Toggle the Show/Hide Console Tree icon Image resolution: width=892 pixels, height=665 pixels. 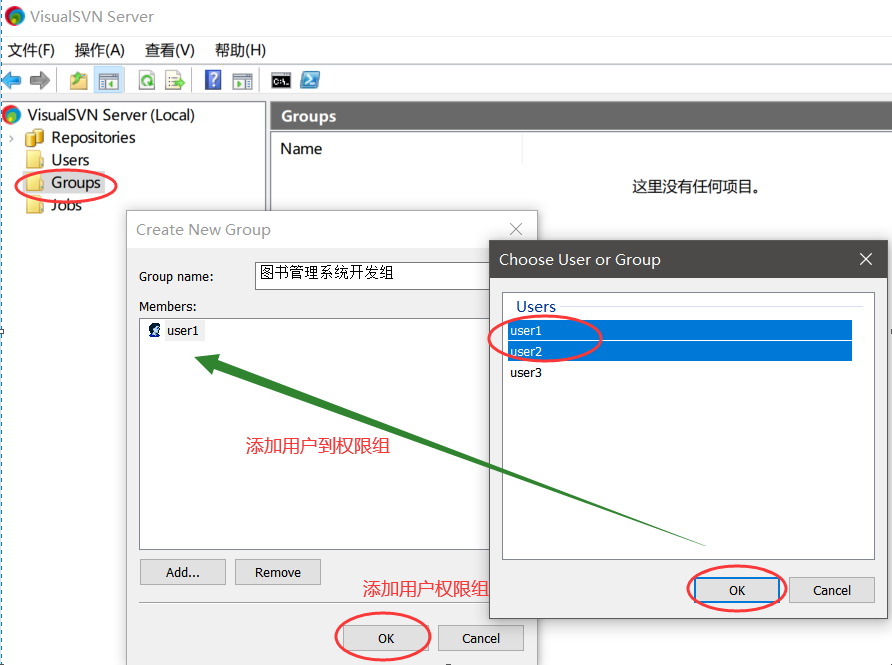[x=108, y=80]
